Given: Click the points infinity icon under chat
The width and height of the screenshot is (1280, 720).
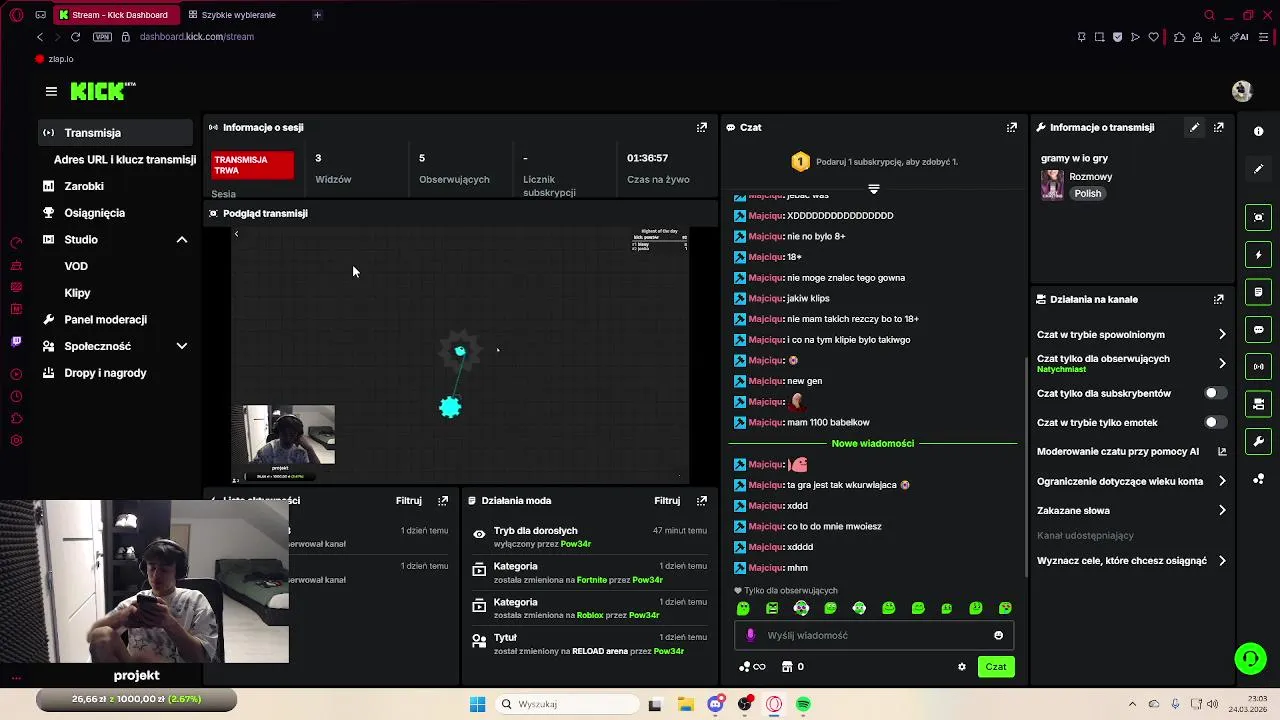Looking at the screenshot, I should 752,667.
